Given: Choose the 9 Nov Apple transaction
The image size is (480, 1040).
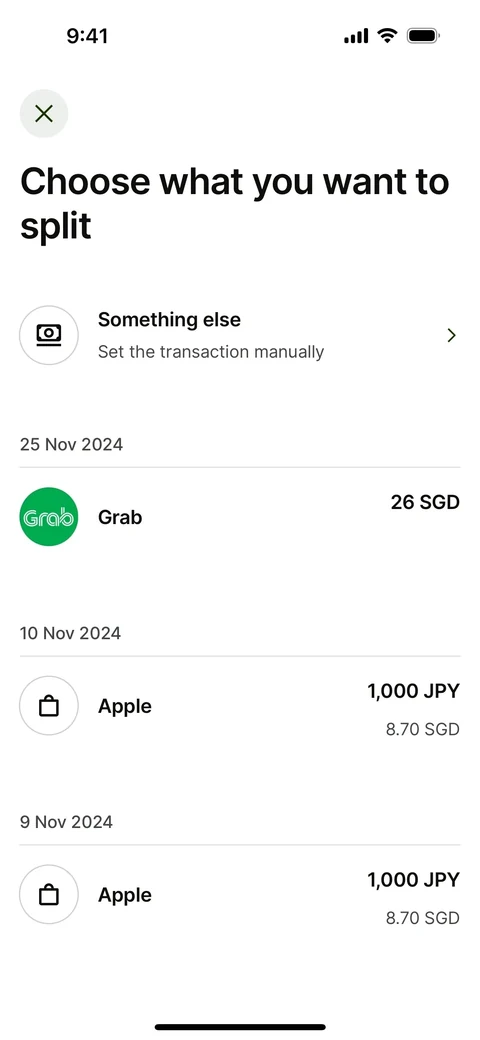Looking at the screenshot, I should point(240,894).
